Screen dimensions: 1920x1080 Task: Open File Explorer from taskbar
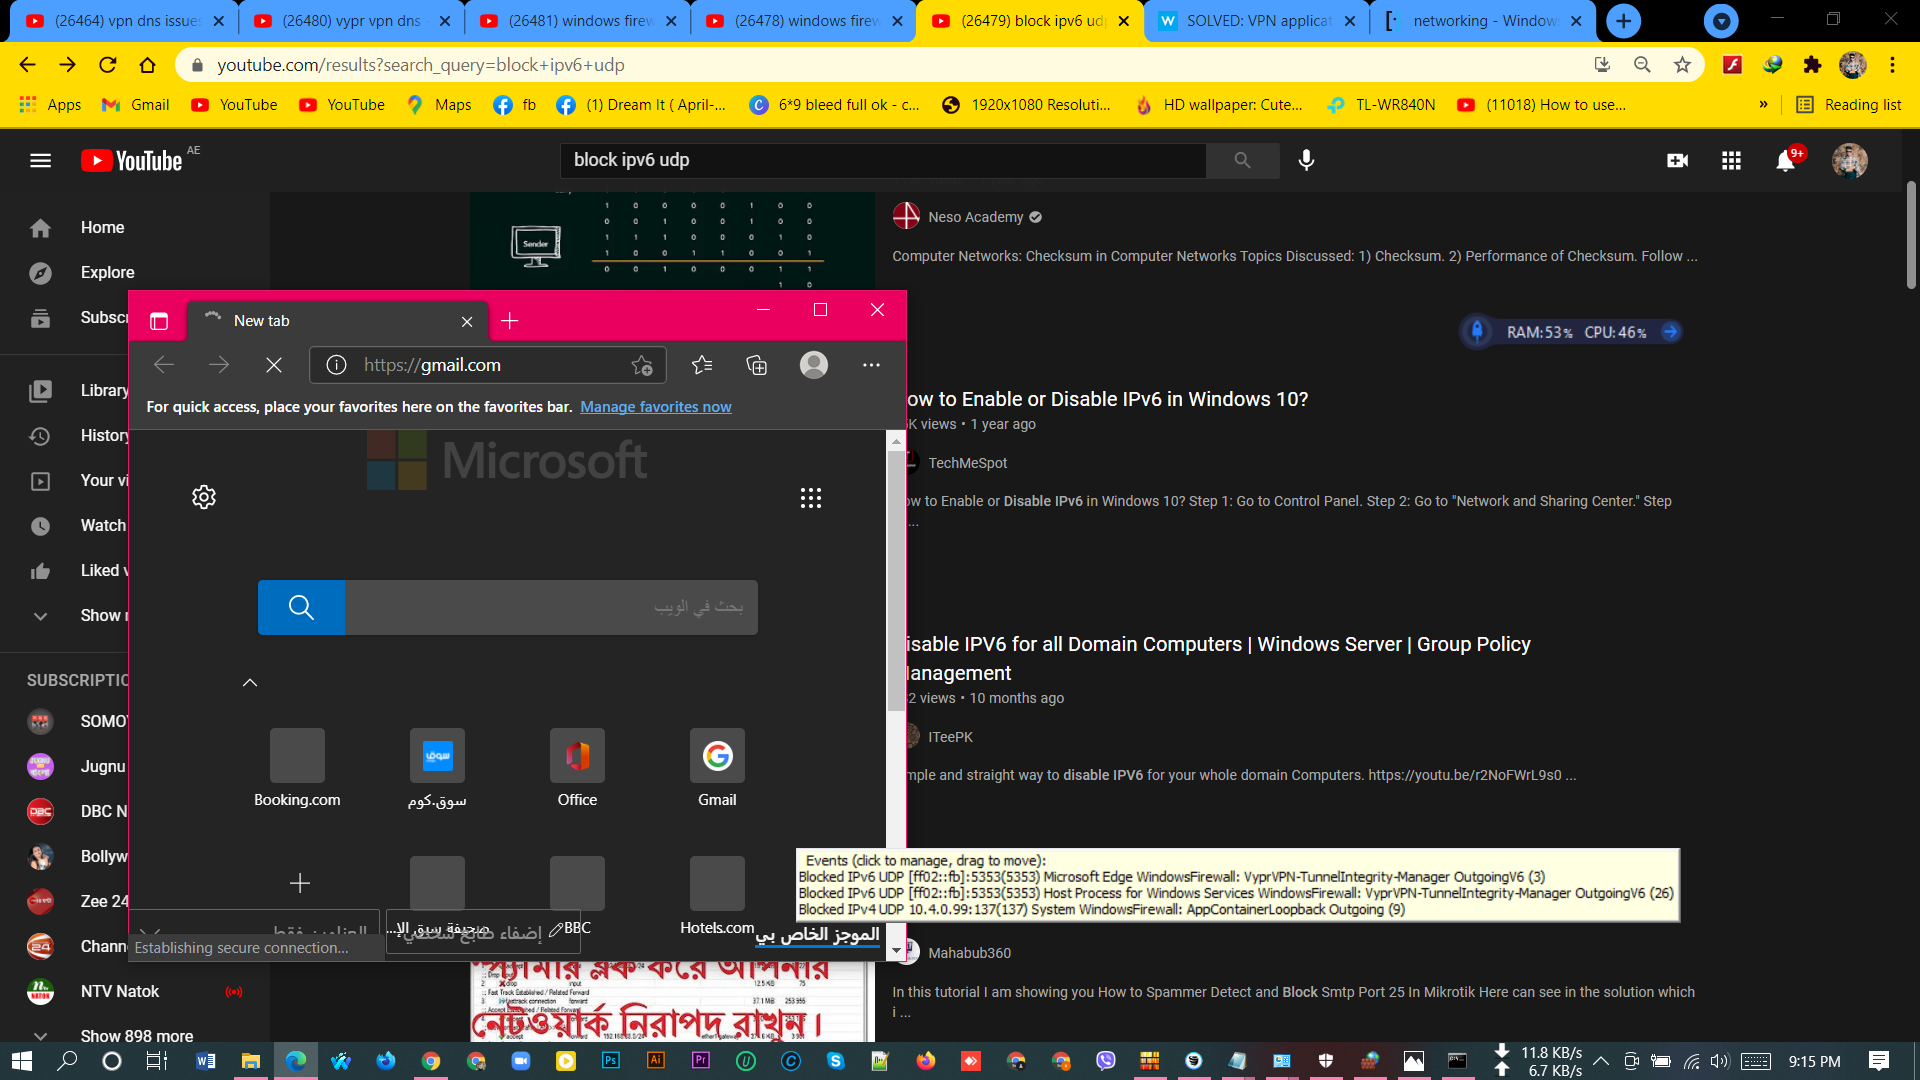250,1061
